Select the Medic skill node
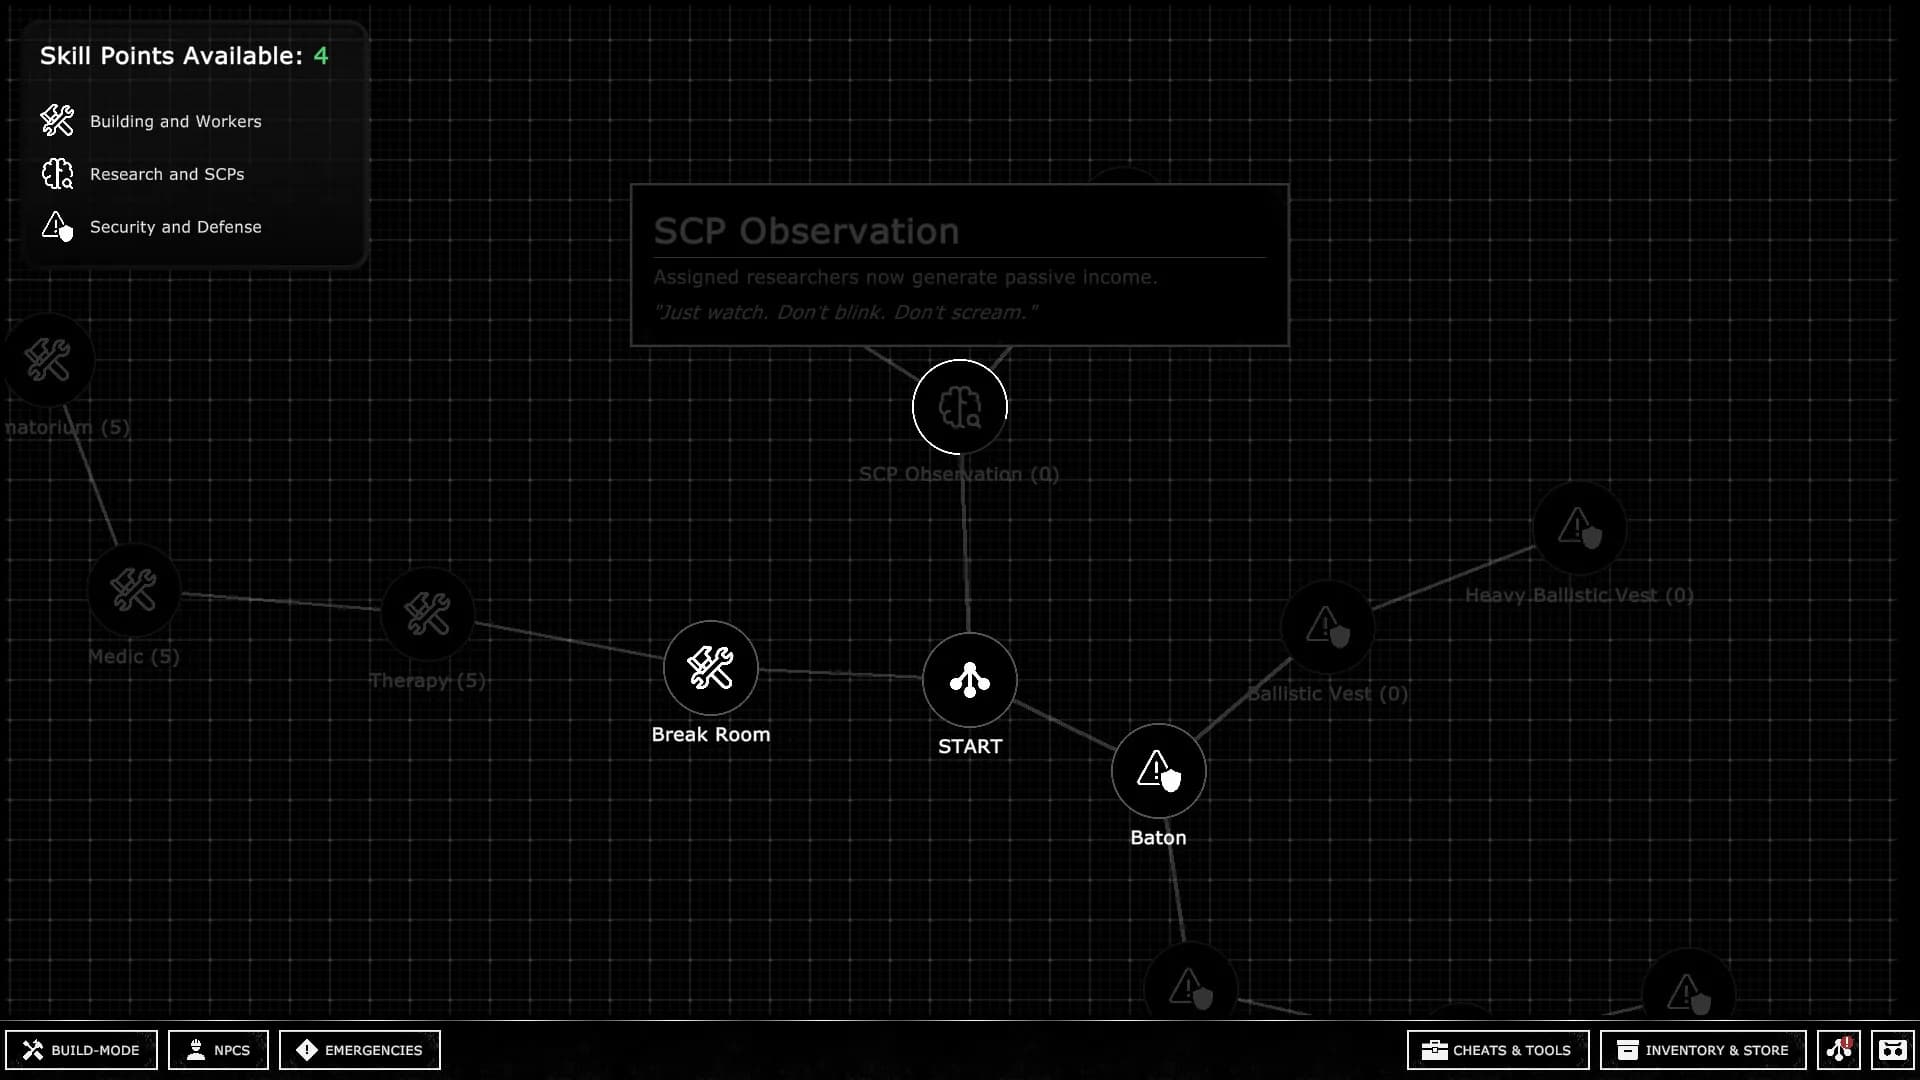Viewport: 1920px width, 1080px height. click(134, 590)
